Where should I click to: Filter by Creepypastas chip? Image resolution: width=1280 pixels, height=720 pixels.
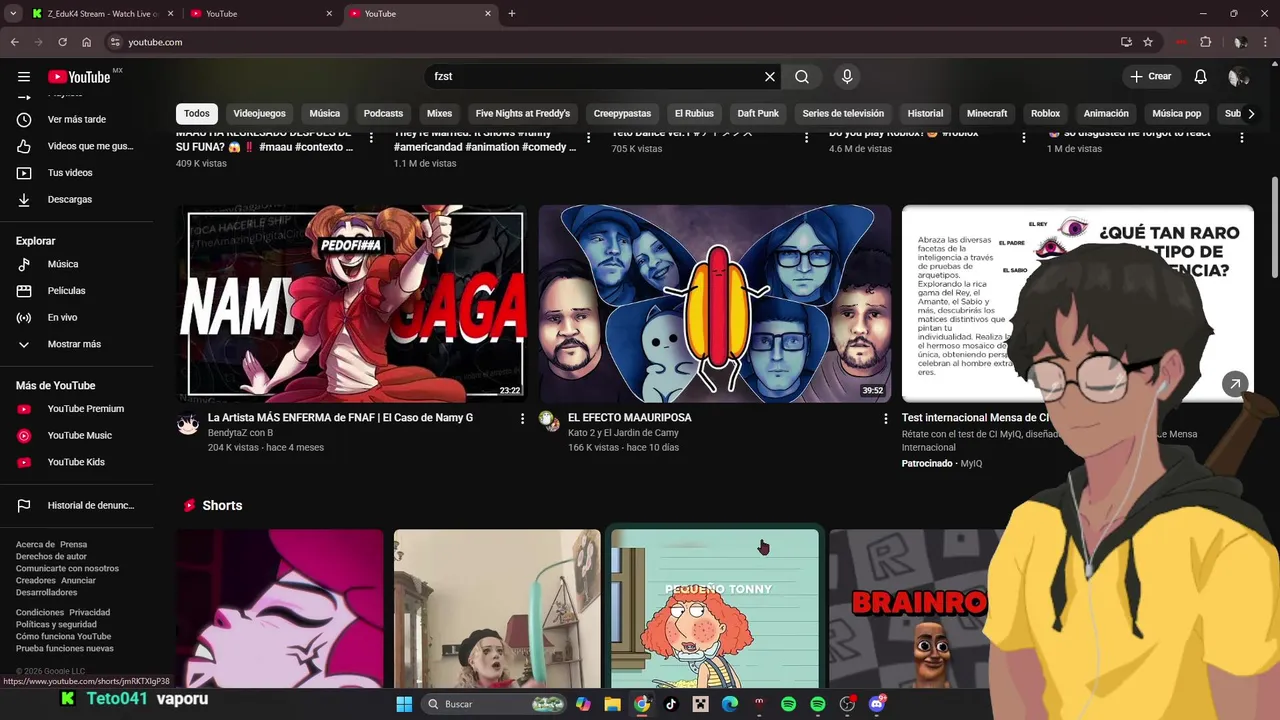(622, 114)
